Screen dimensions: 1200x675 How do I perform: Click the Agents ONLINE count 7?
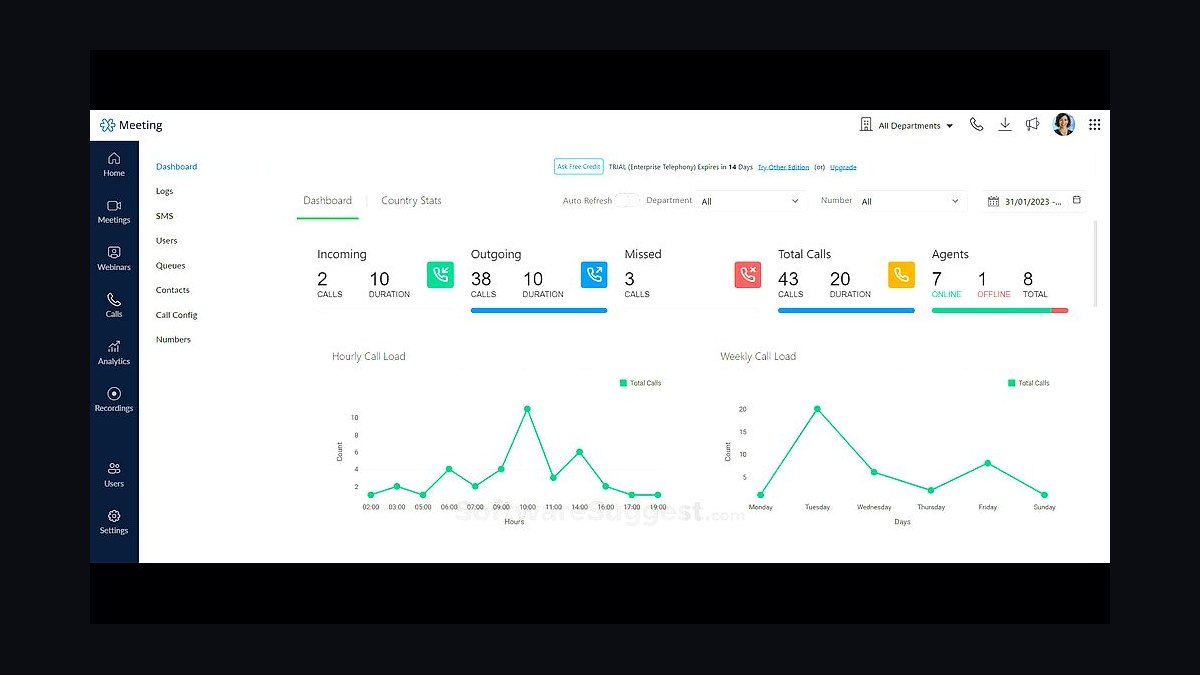[937, 279]
